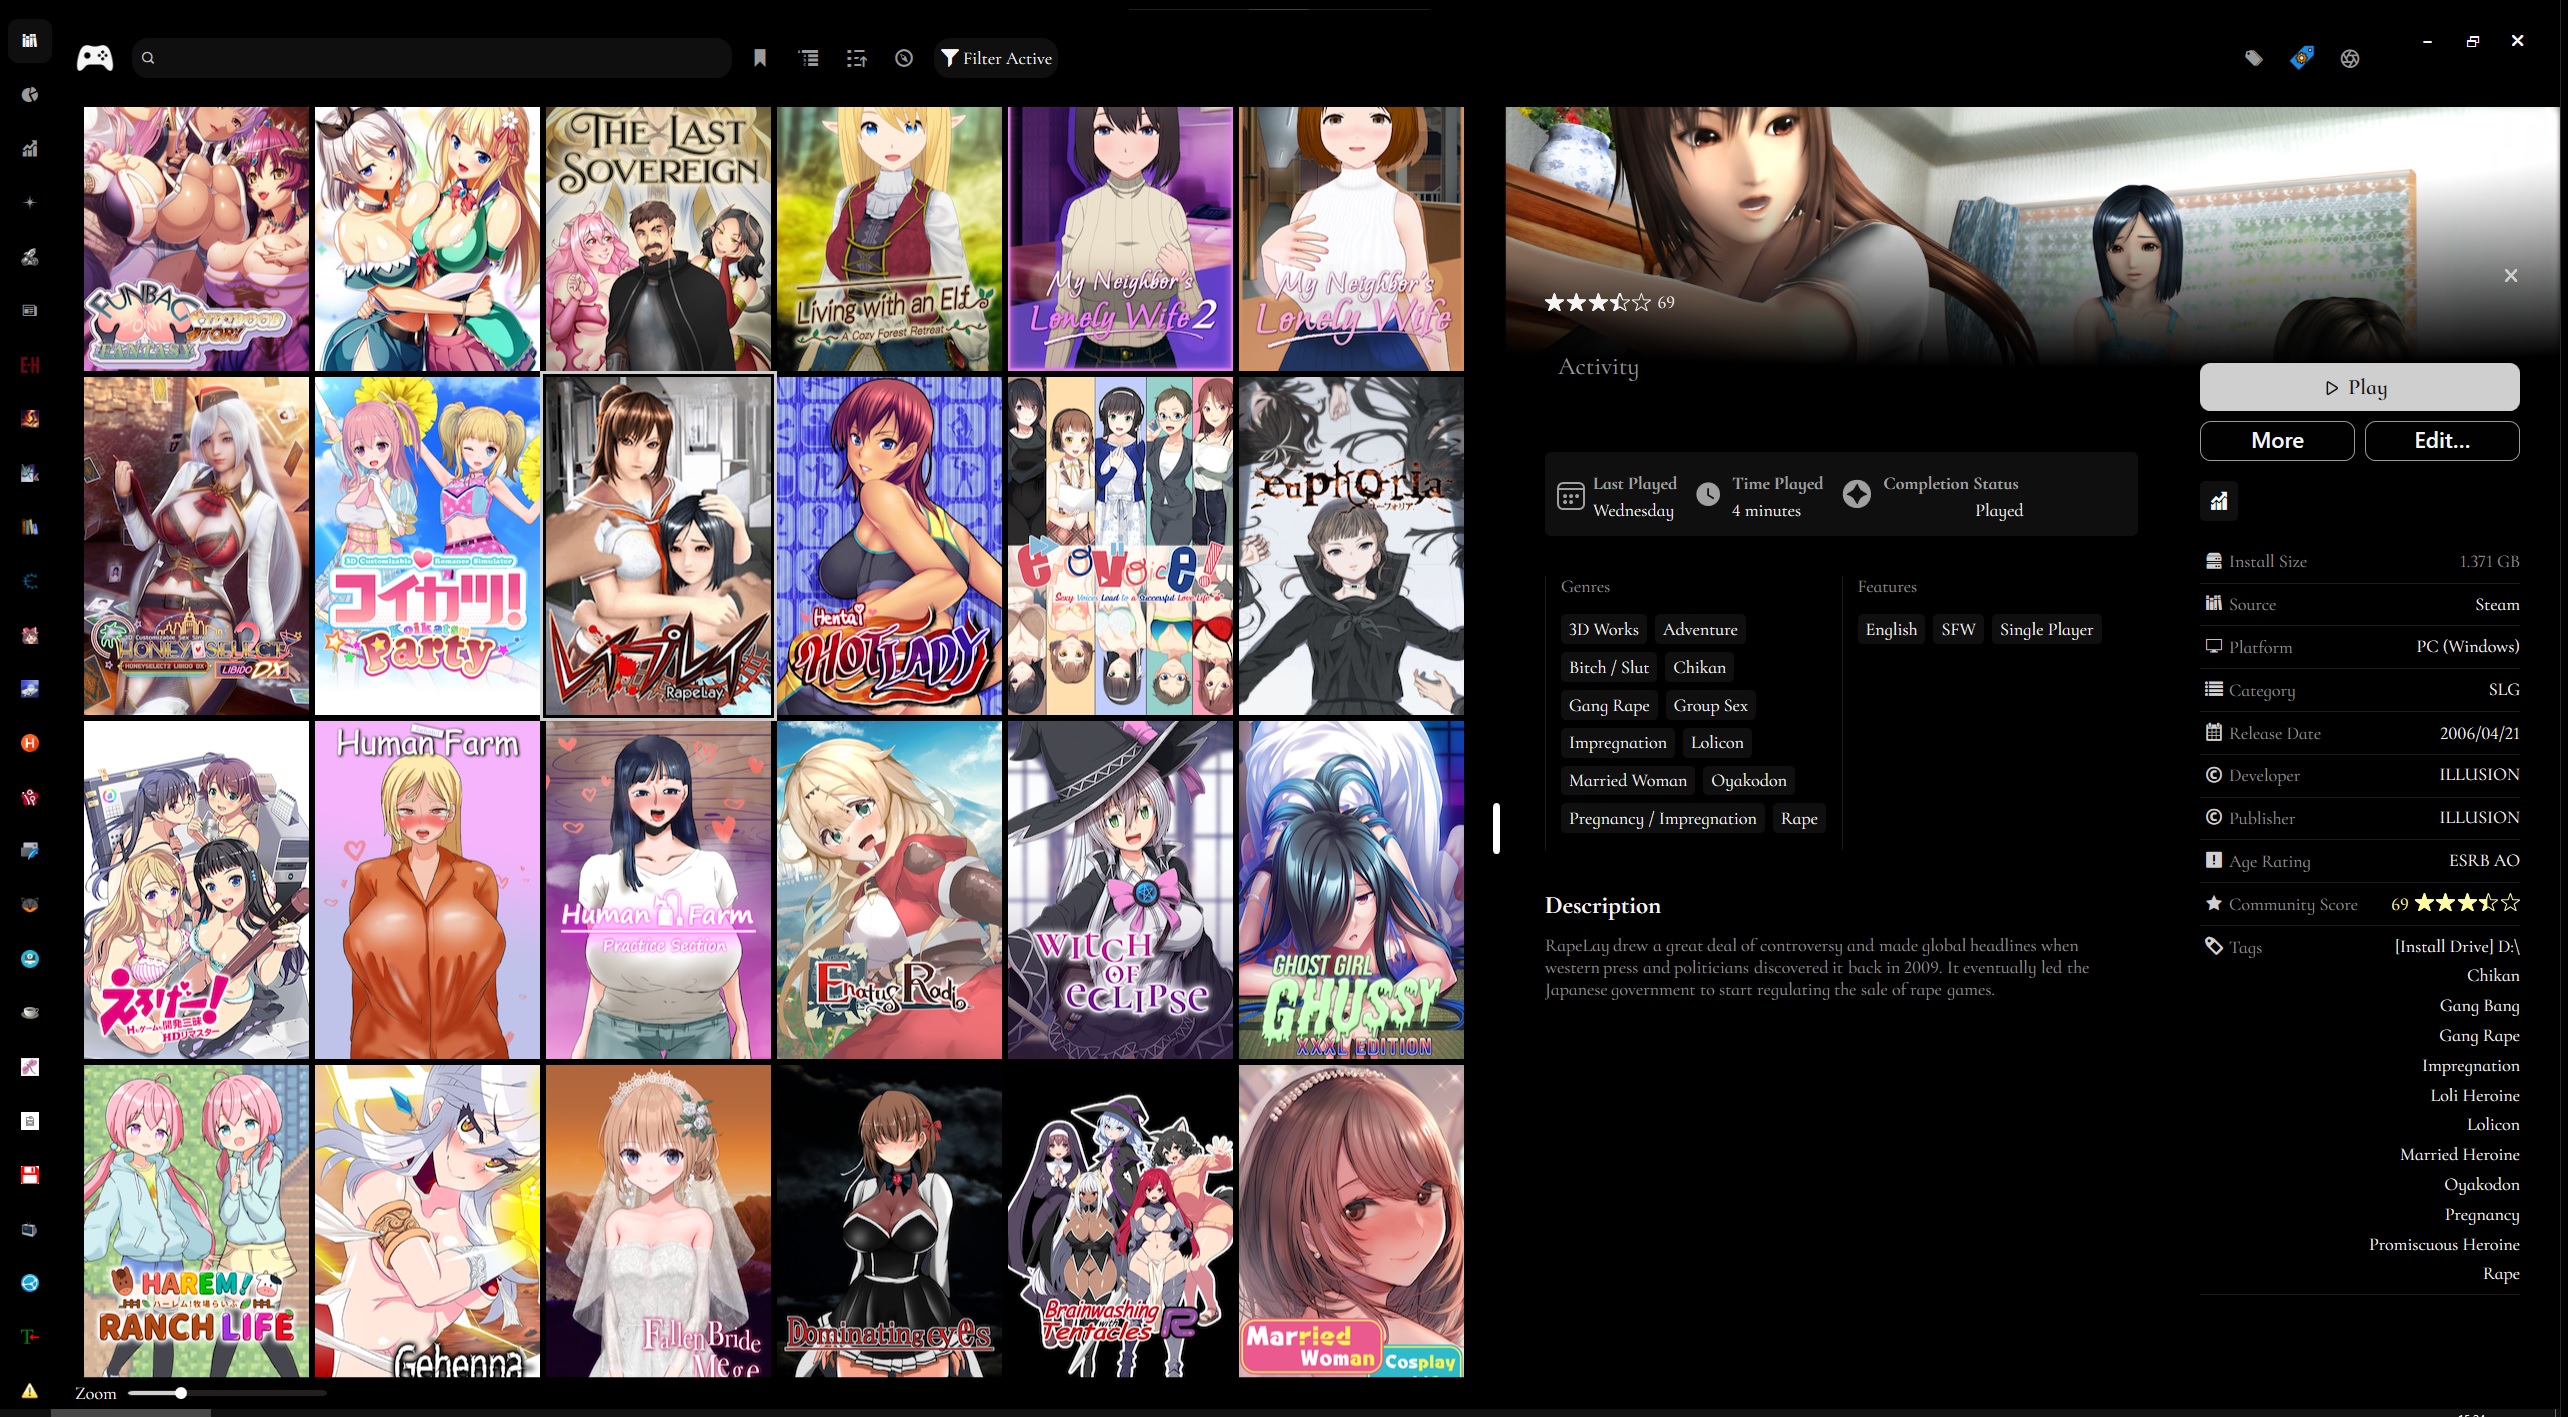
Task: Click the green T with red arrow icon
Action: [x=30, y=1337]
